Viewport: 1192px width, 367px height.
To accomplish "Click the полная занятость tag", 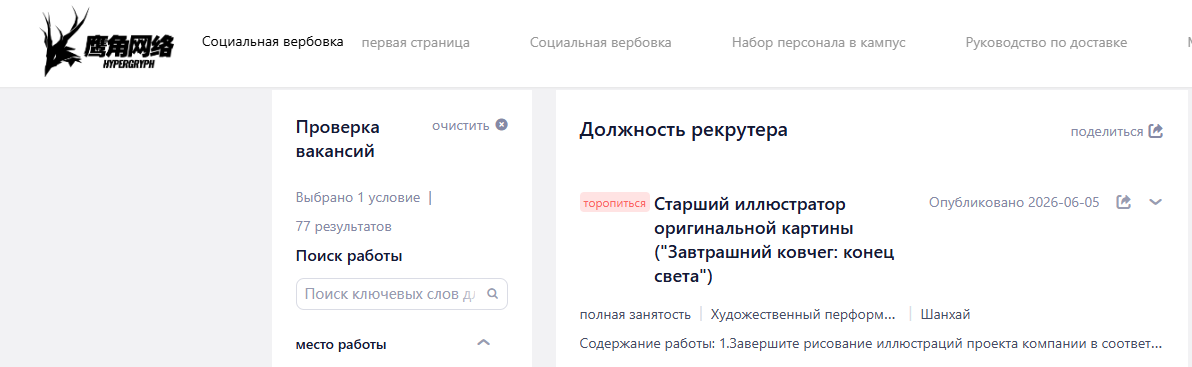I will (635, 315).
